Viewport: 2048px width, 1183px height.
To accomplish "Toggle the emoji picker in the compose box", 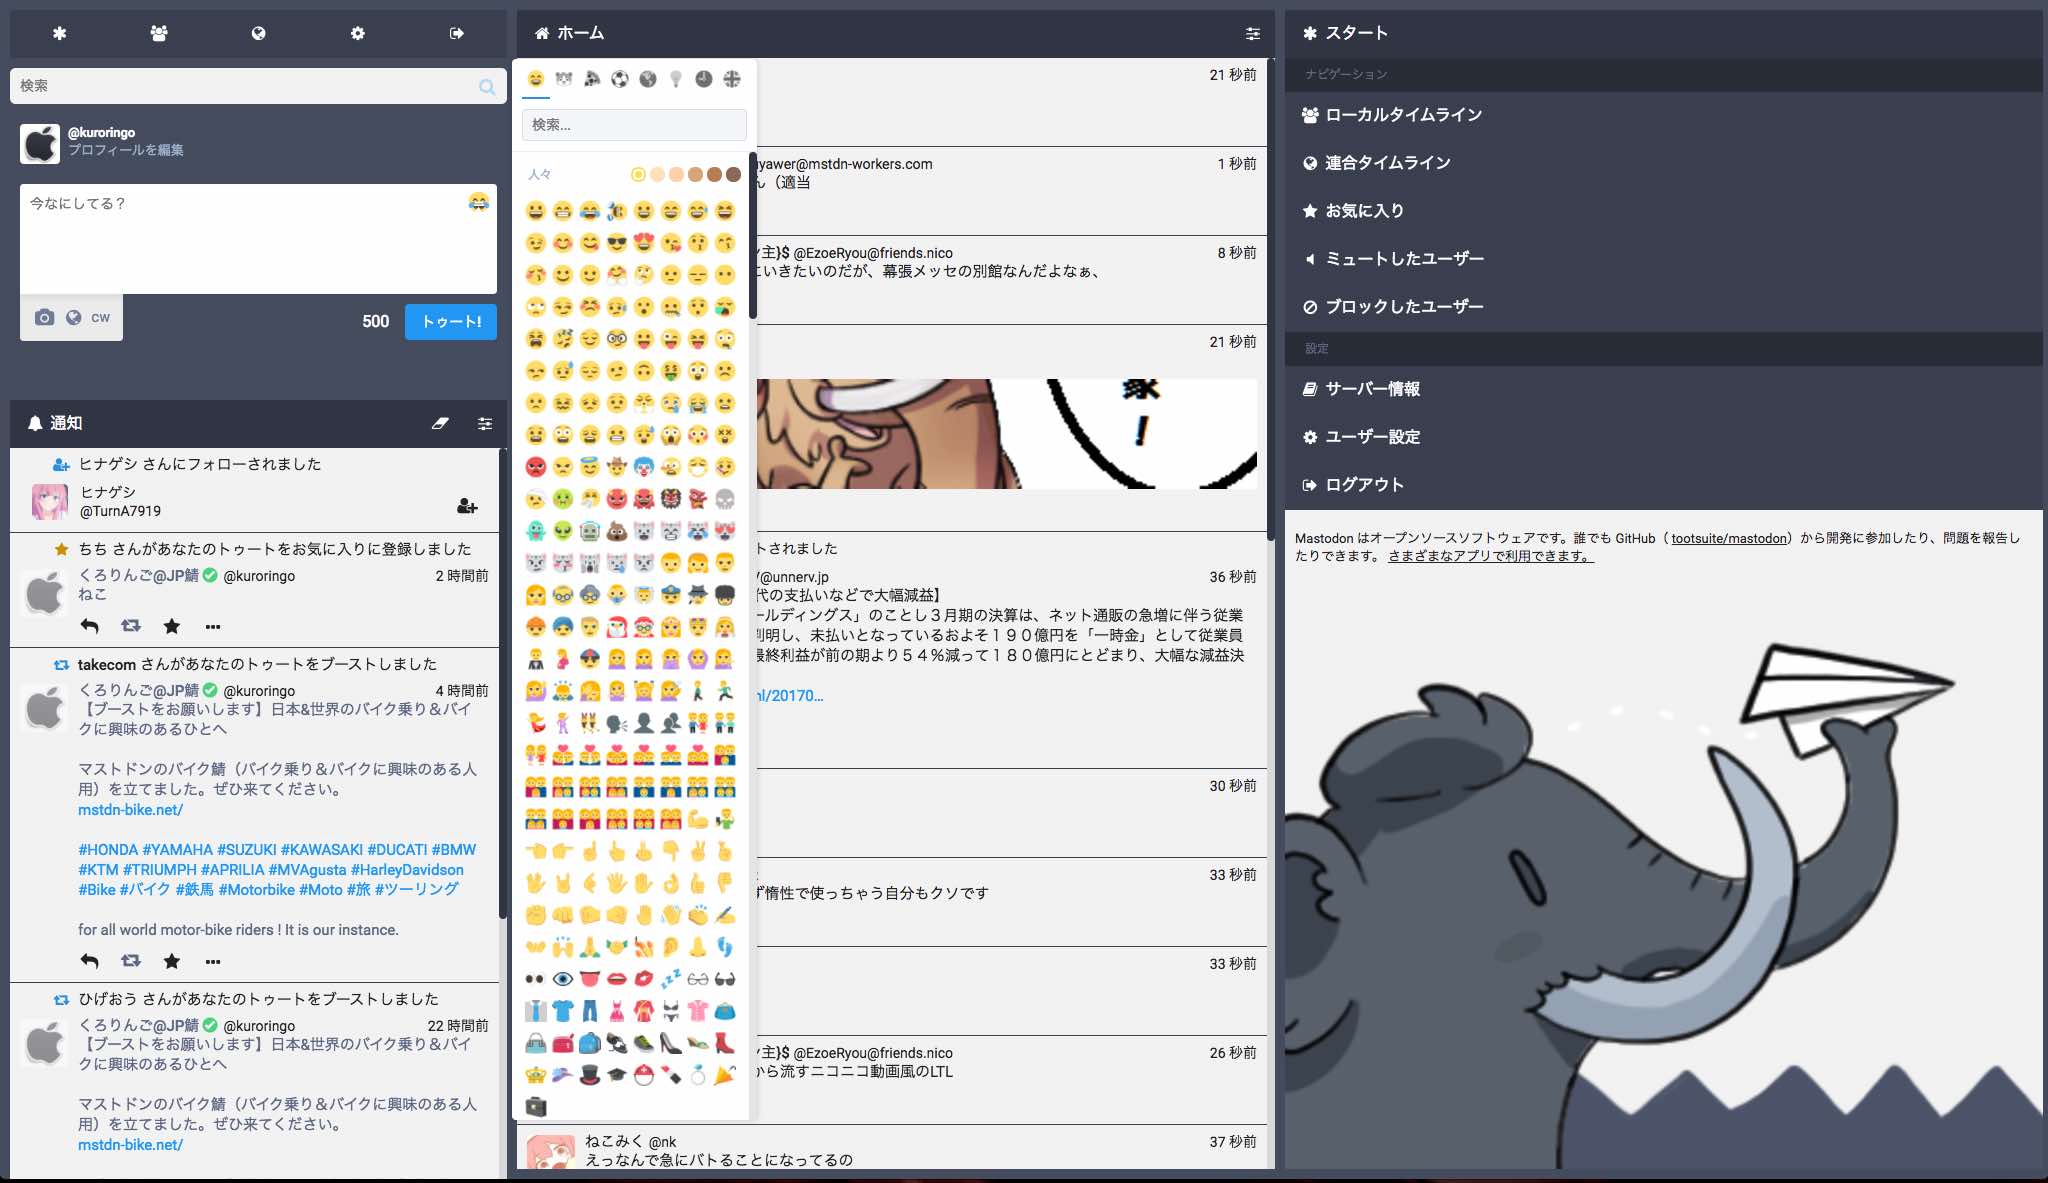I will coord(479,202).
